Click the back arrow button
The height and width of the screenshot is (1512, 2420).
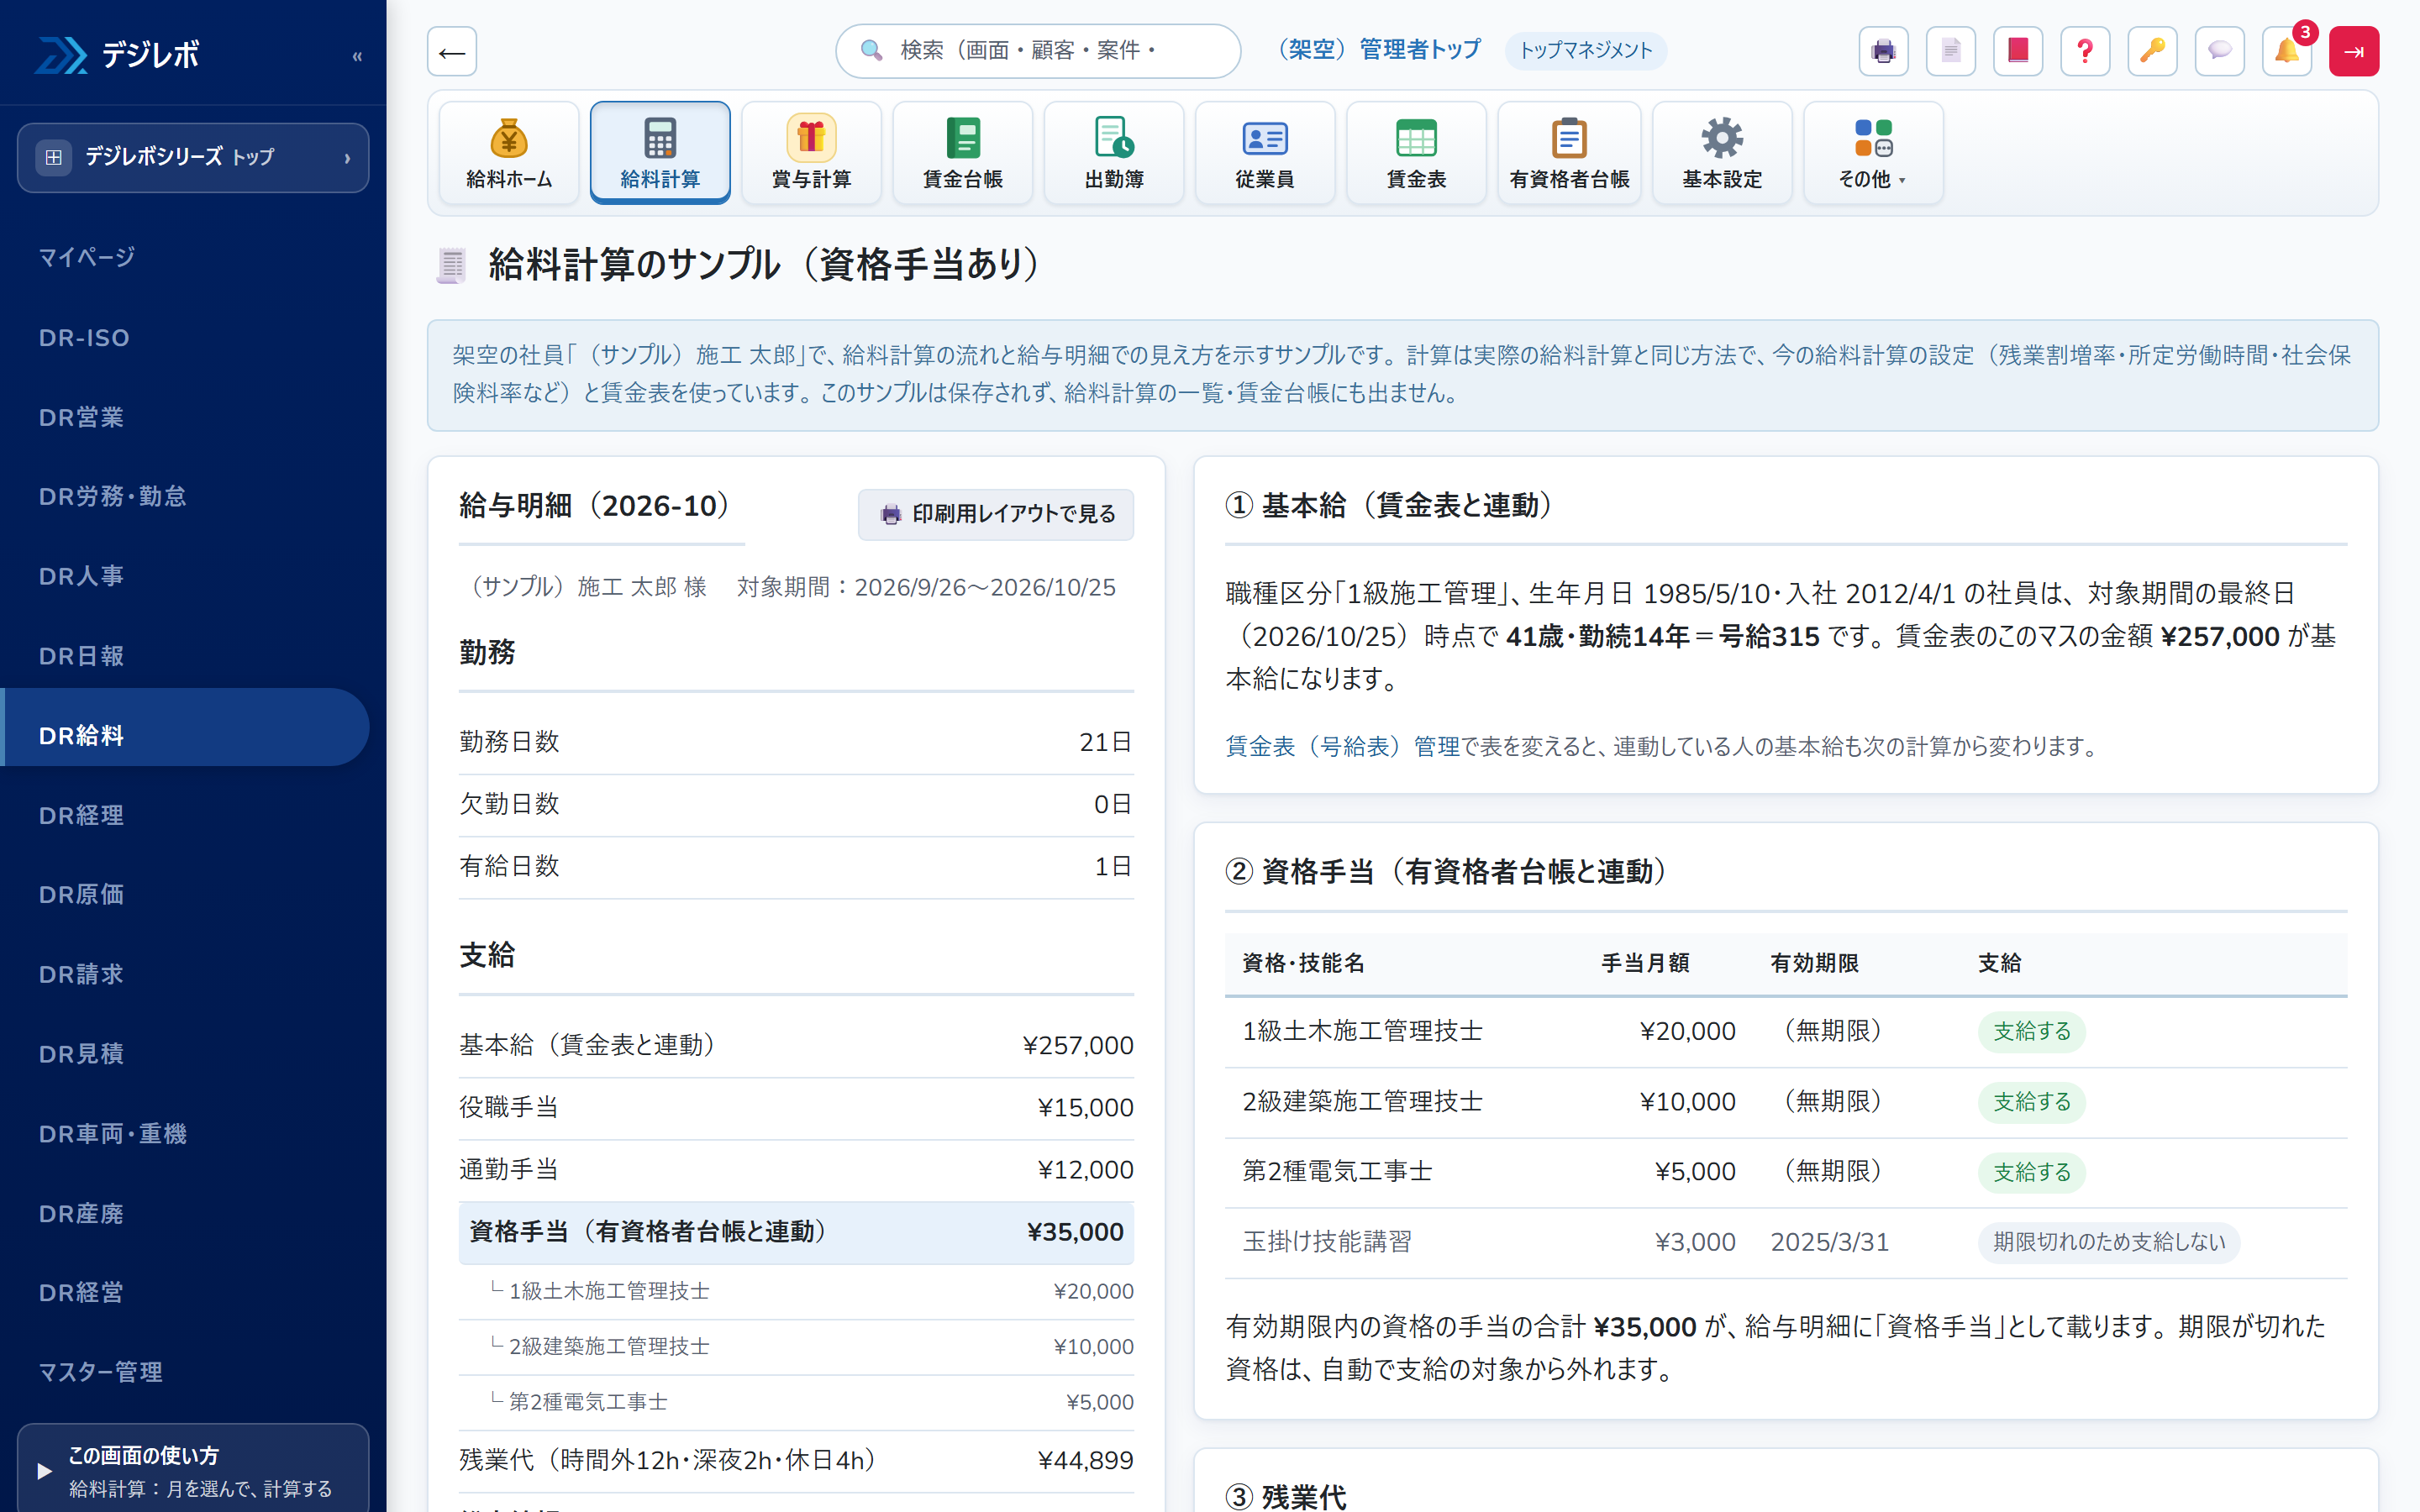pyautogui.click(x=452, y=51)
